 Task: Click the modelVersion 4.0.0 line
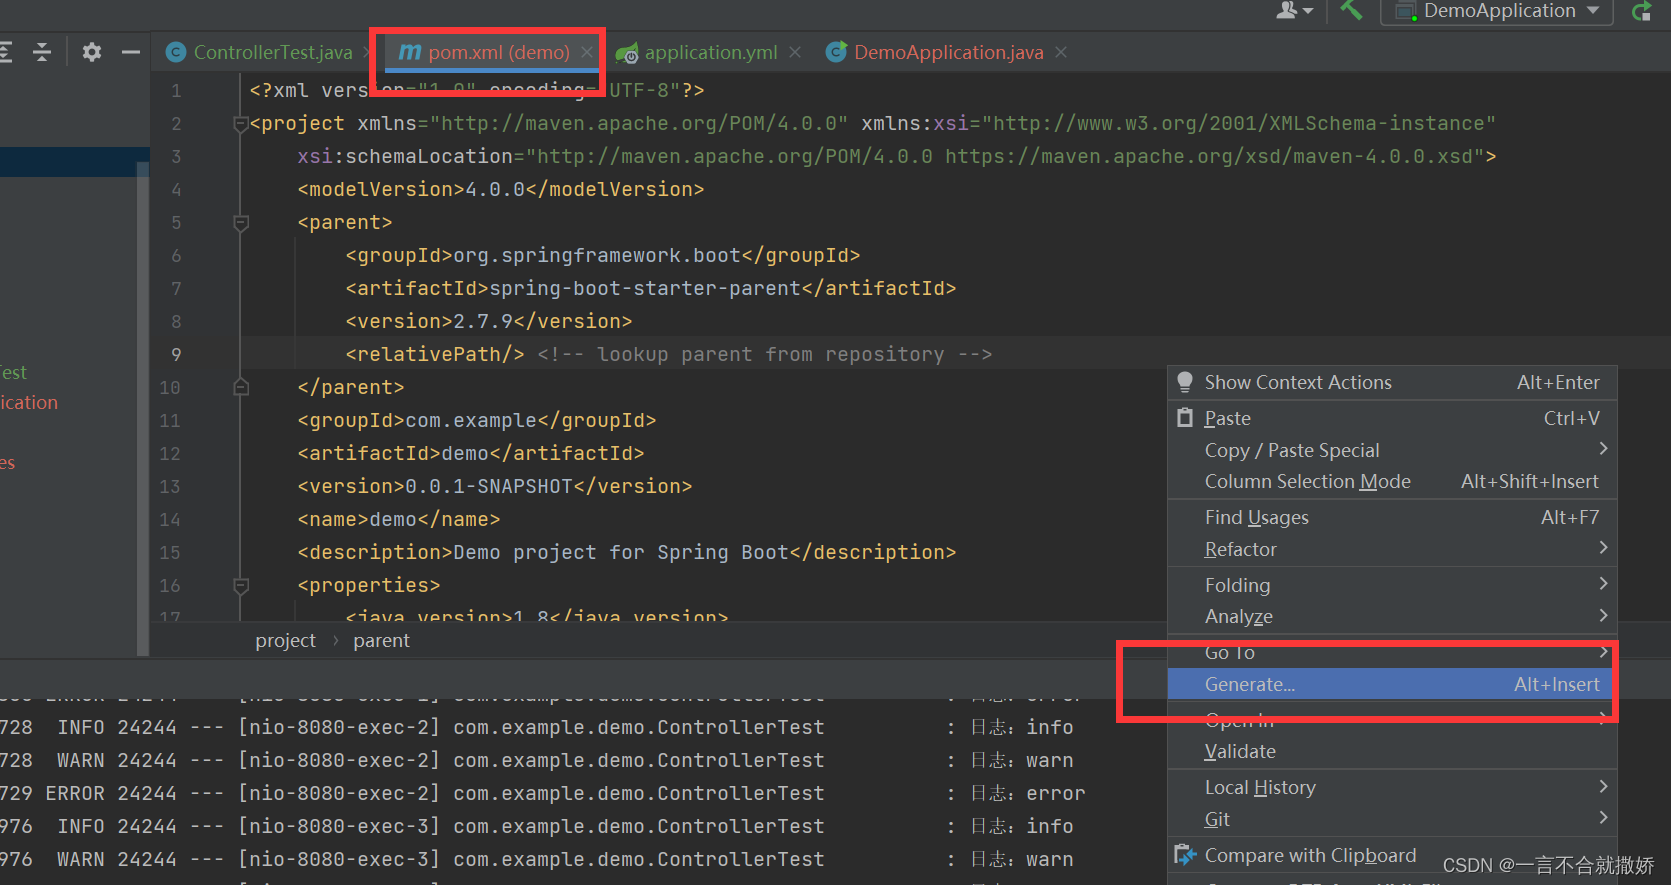501,189
